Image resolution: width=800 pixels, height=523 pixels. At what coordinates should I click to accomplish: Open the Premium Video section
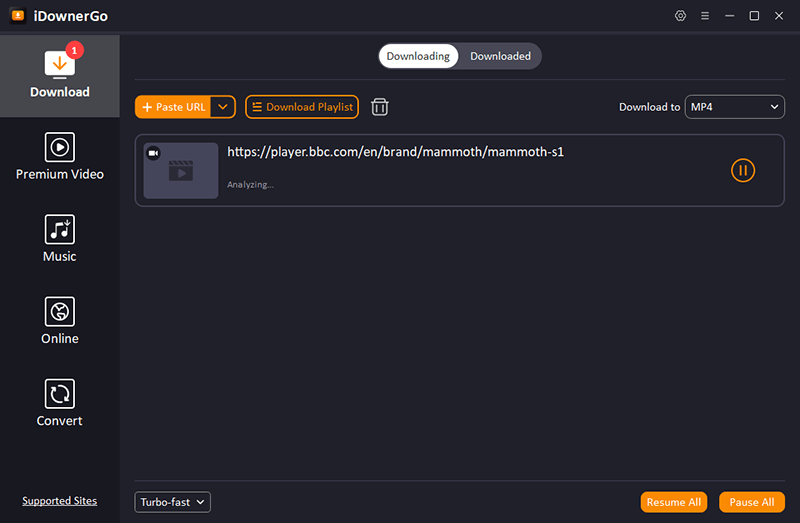59,157
